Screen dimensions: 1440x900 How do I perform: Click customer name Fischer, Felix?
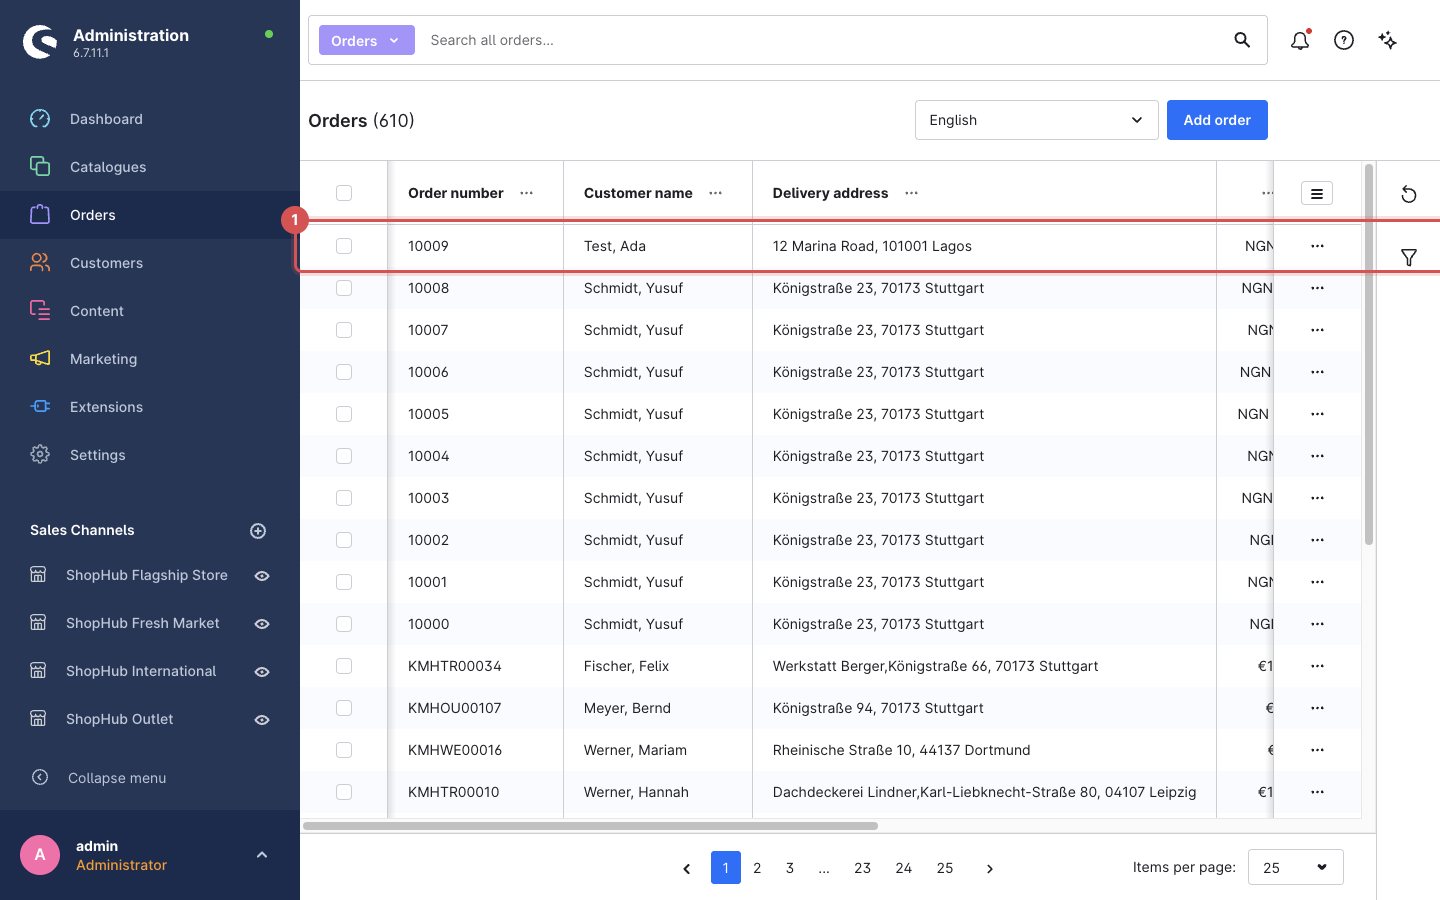[626, 666]
